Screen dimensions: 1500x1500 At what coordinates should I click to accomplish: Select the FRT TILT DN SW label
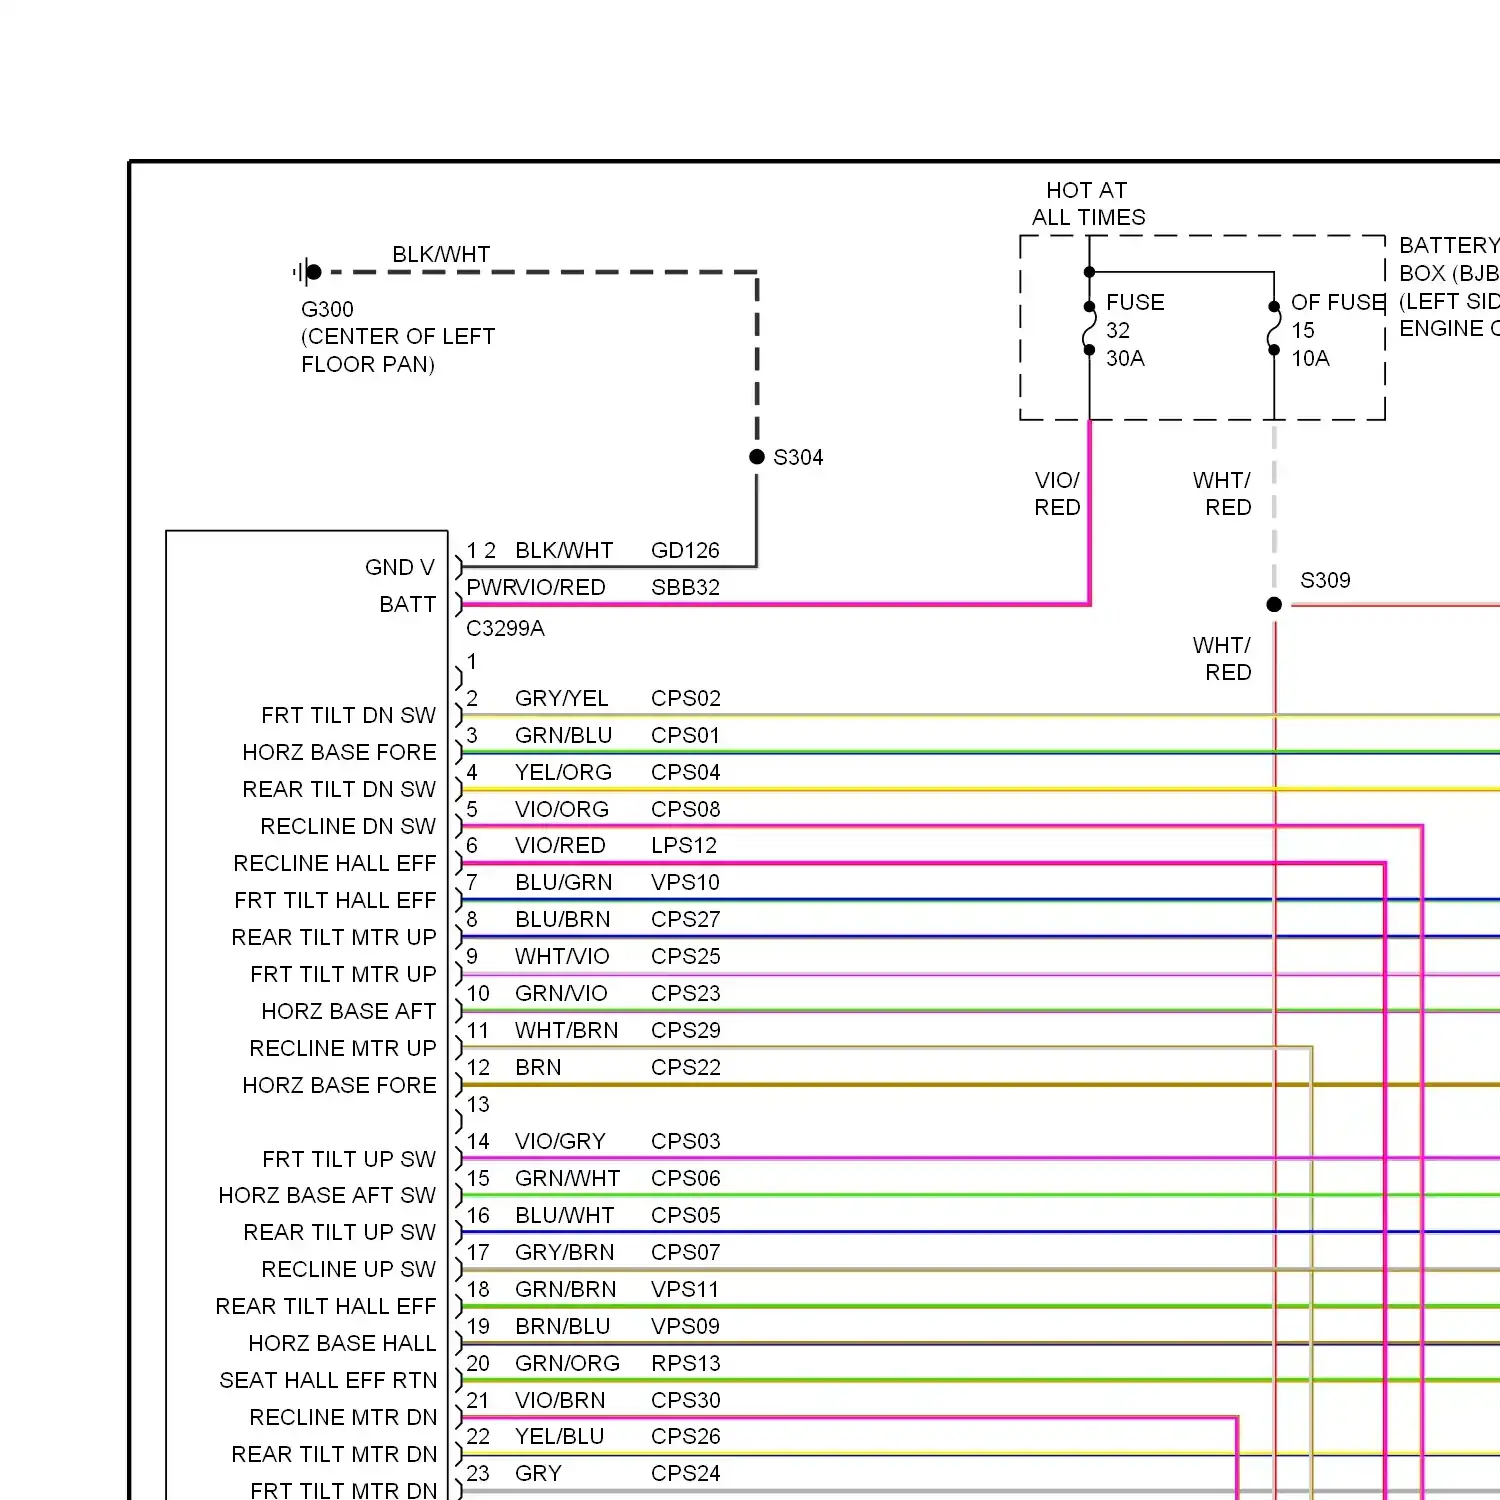(x=348, y=716)
